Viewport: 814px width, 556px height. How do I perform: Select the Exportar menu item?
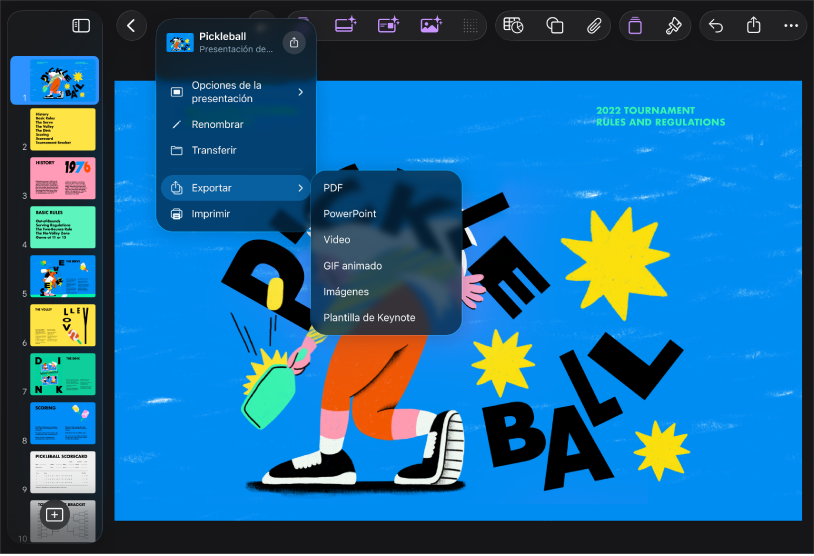236,188
